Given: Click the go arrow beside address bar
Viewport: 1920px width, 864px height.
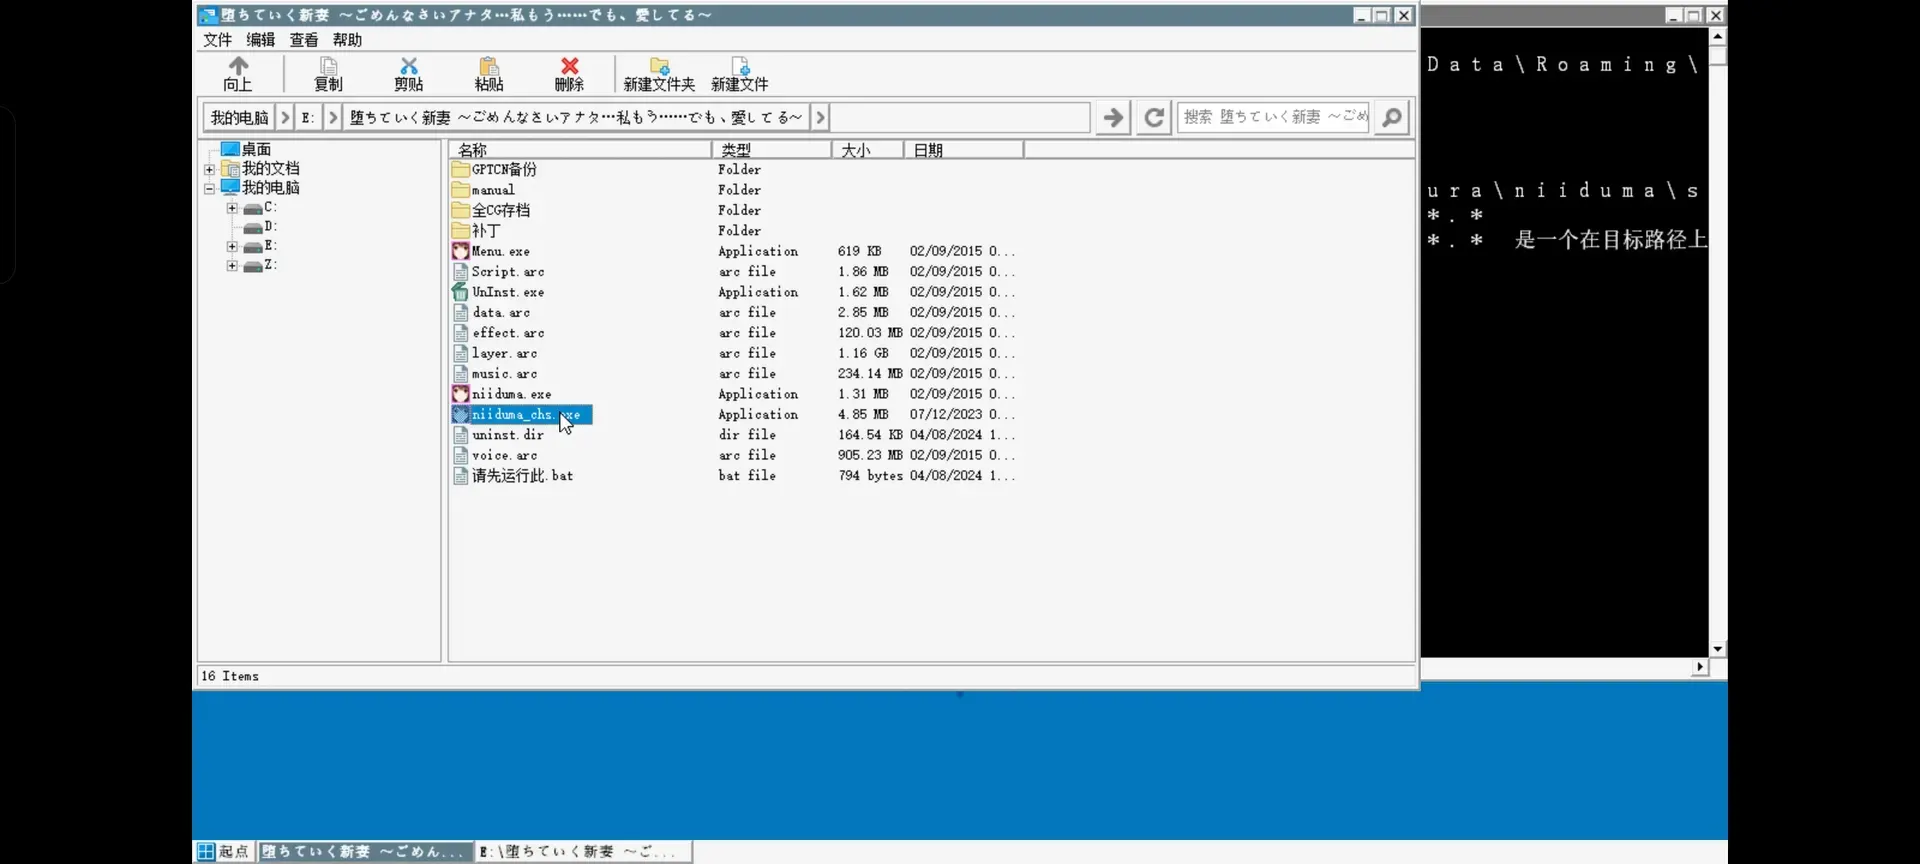Looking at the screenshot, I should pyautogui.click(x=1113, y=117).
